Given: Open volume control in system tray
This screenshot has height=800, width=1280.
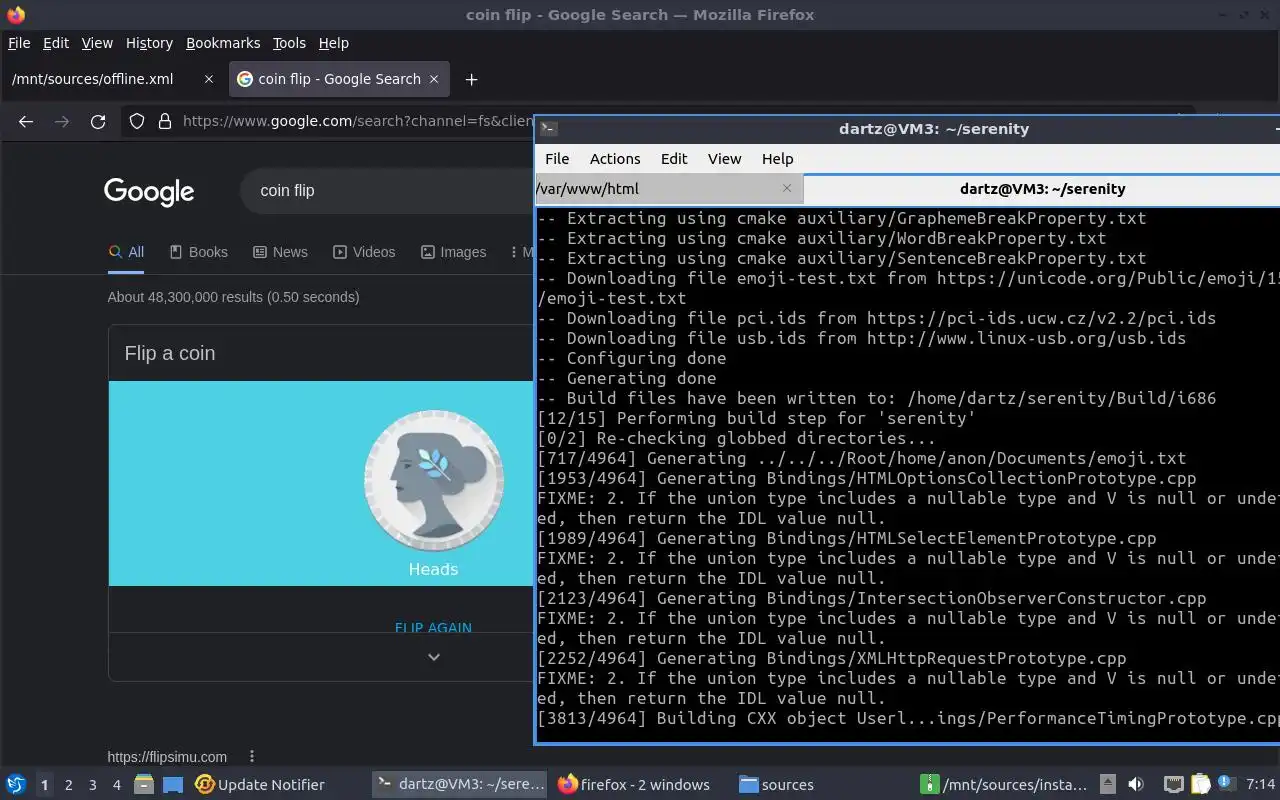Looking at the screenshot, I should 1136,785.
